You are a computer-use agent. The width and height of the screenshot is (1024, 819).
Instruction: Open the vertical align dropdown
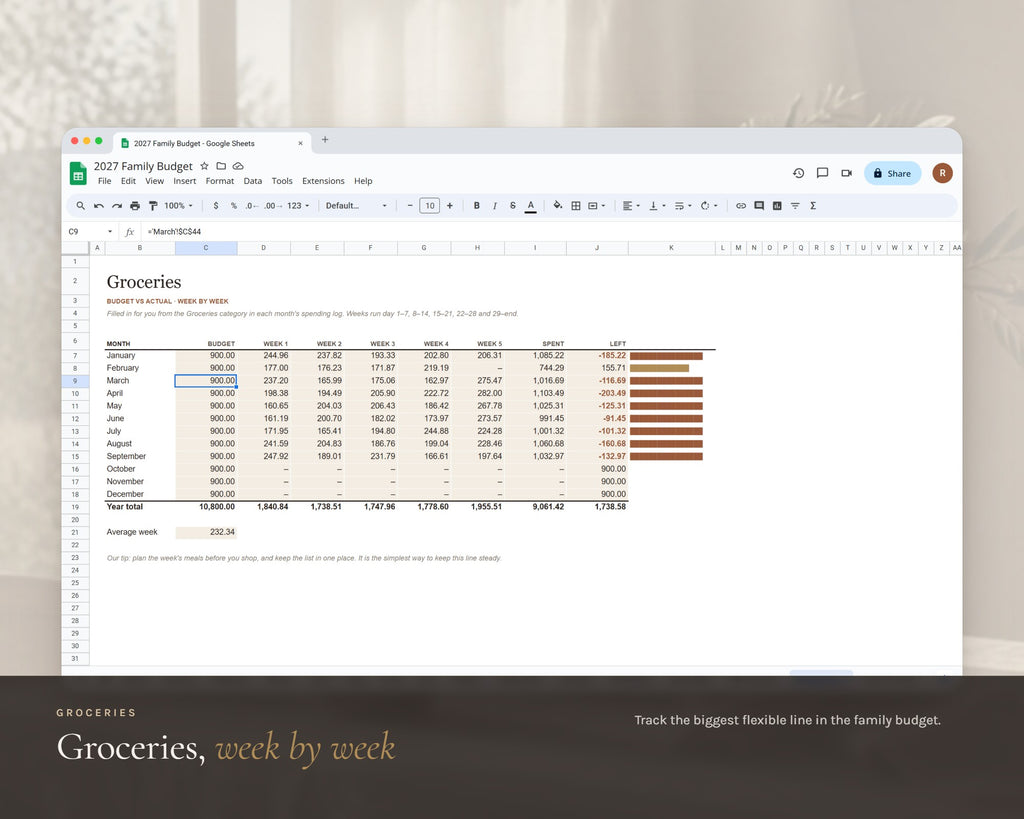(657, 206)
